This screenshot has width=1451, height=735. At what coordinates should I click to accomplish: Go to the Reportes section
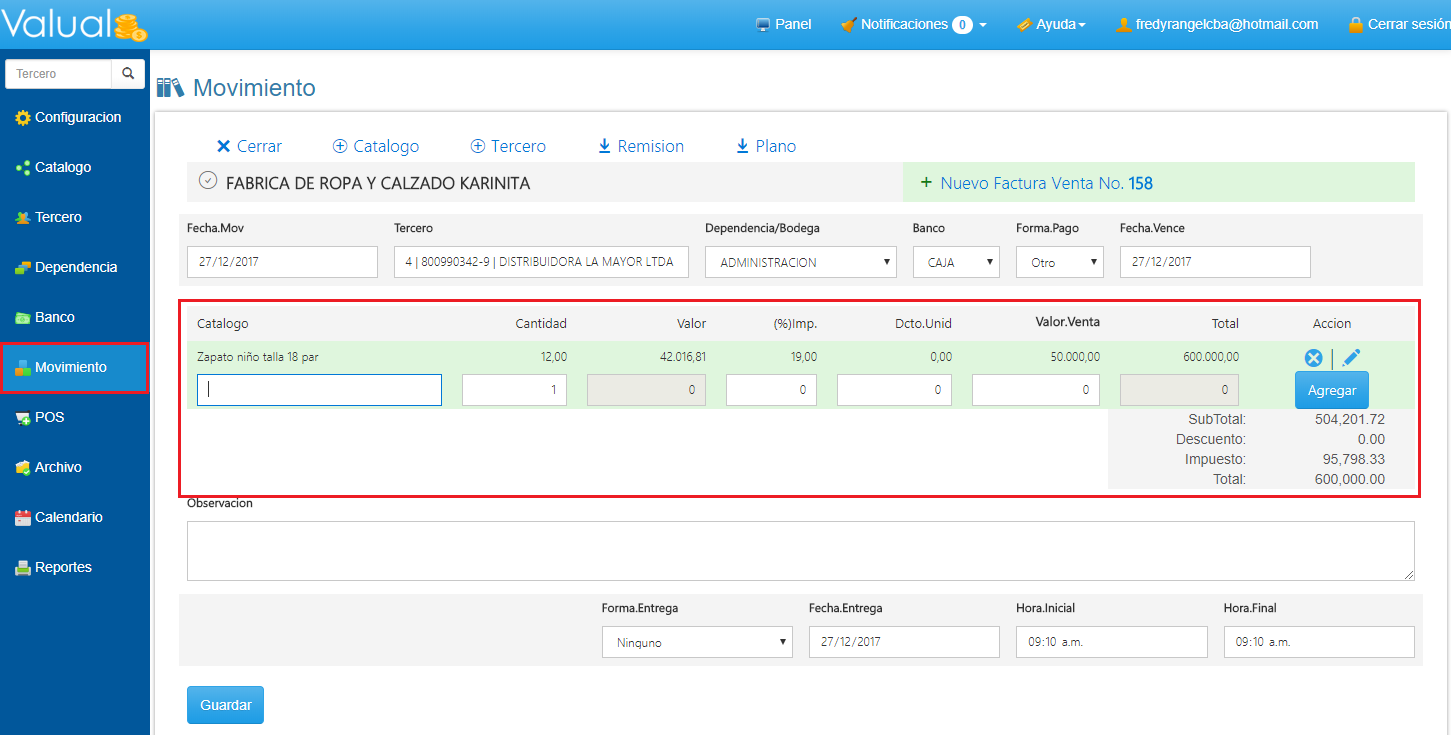coord(63,567)
